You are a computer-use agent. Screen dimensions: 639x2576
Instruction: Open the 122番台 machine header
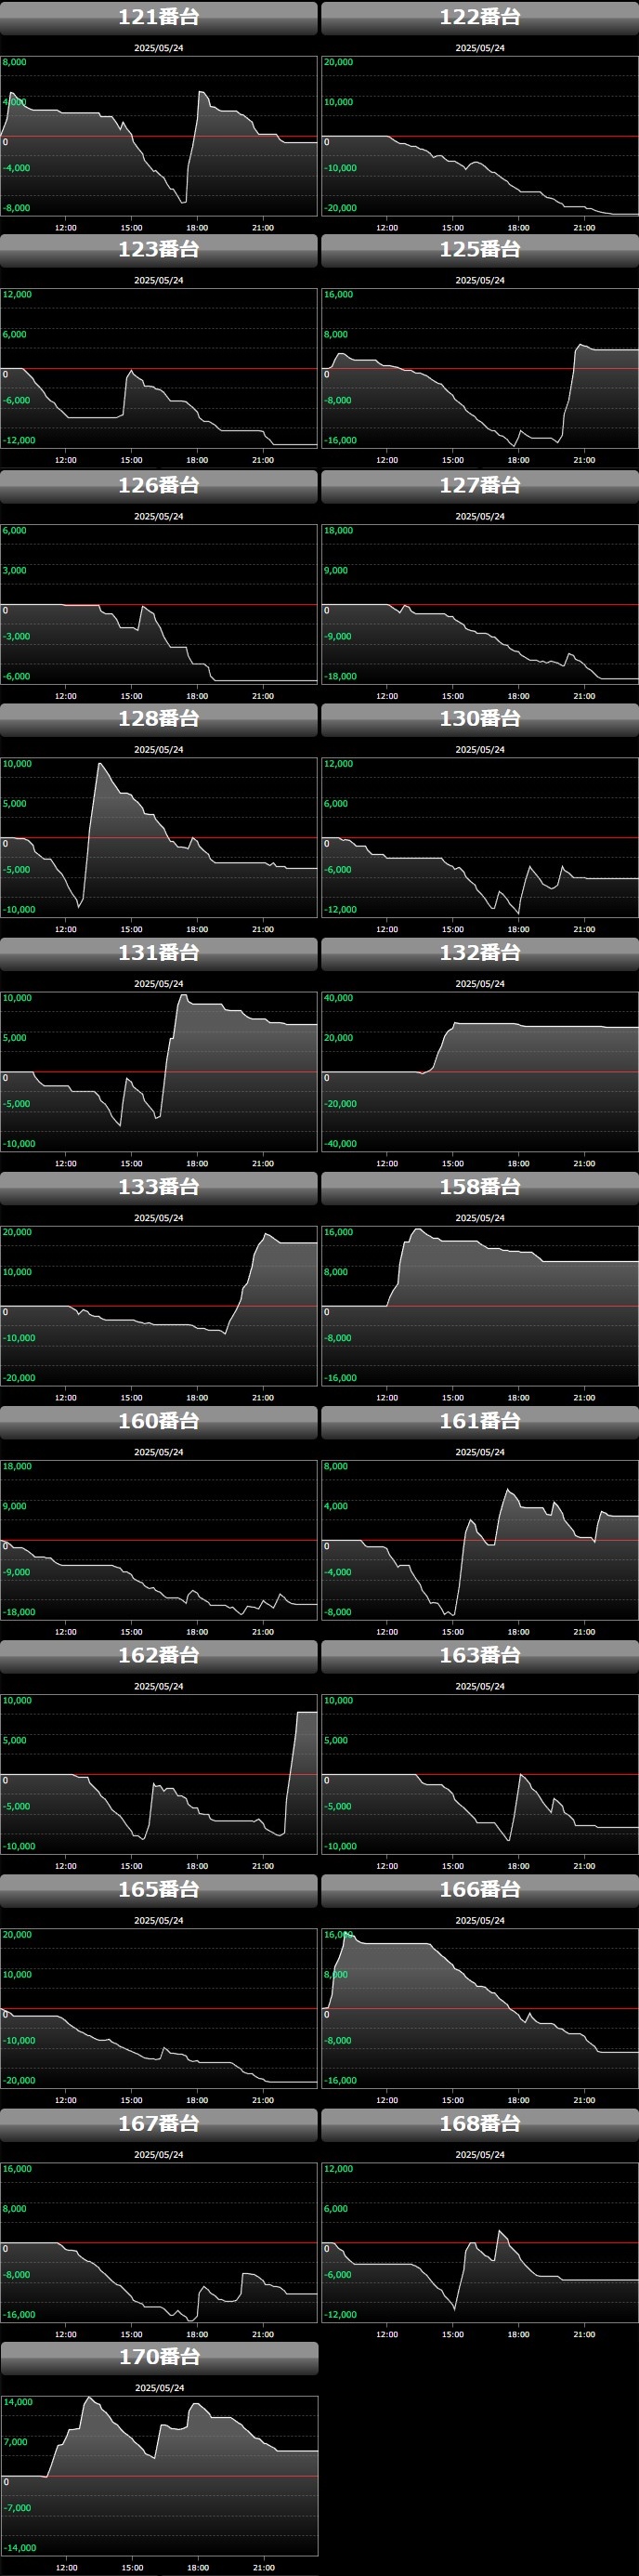point(480,18)
